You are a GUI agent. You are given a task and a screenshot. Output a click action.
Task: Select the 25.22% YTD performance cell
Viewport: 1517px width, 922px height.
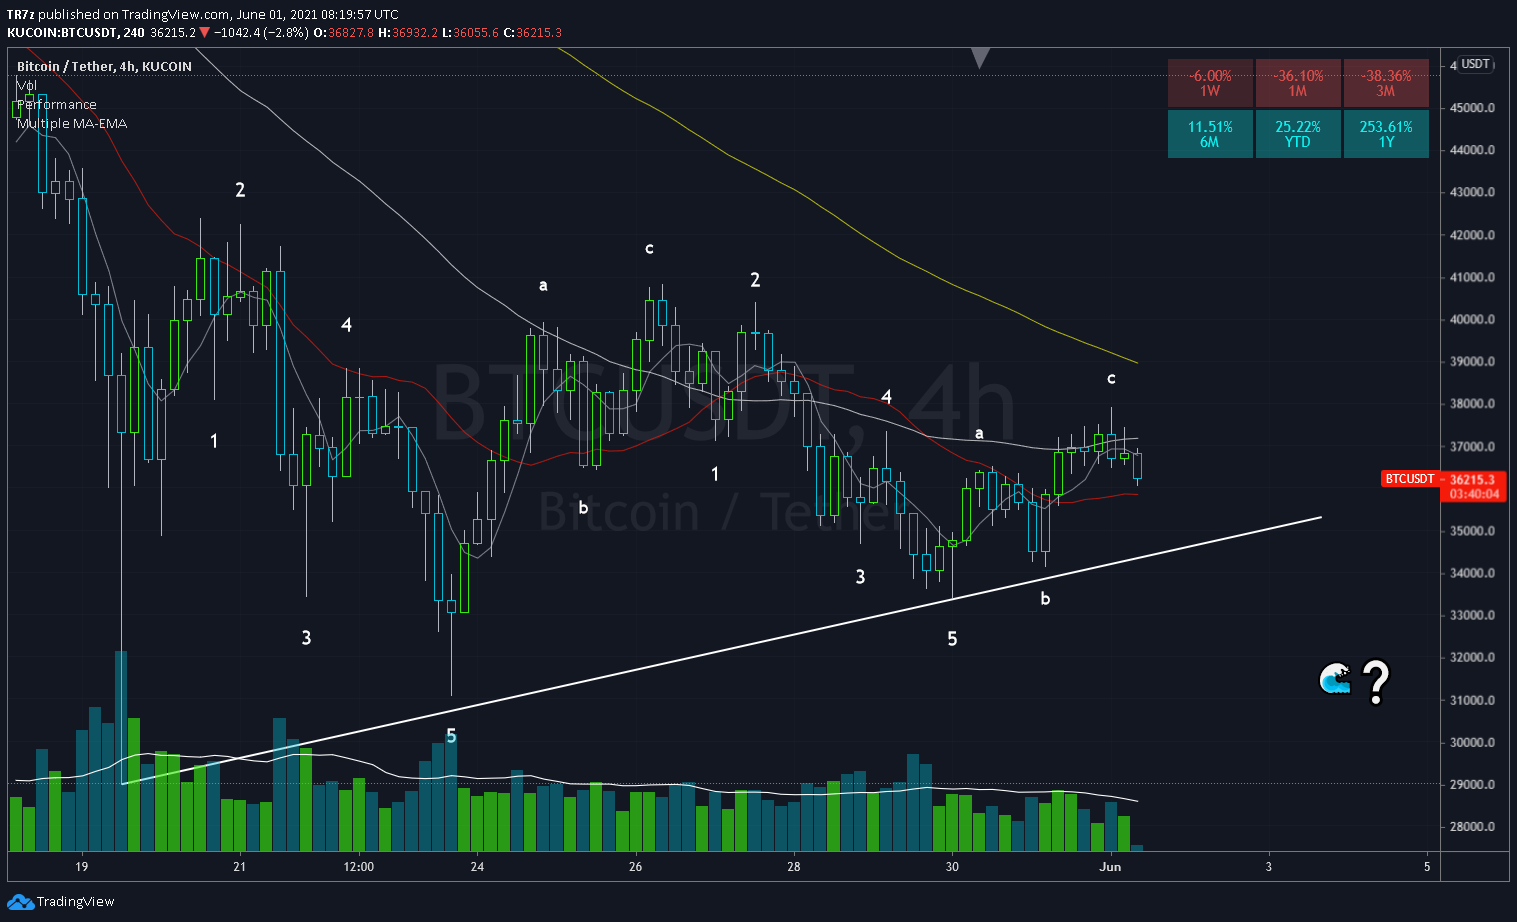1298,134
